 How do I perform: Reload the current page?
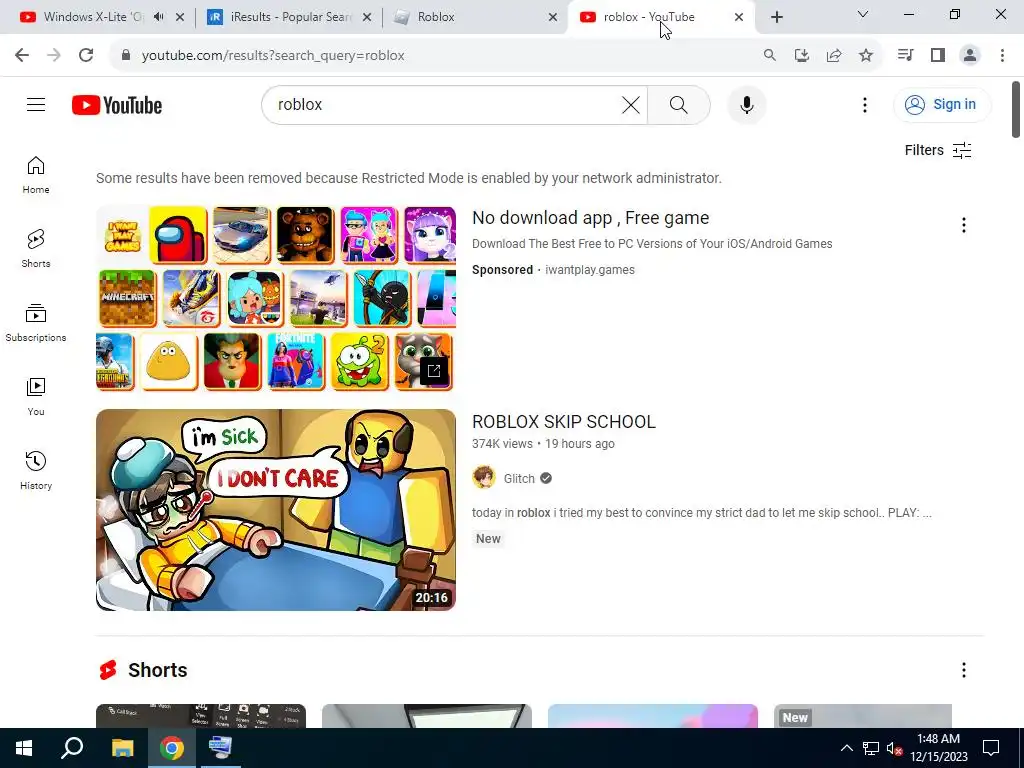pos(86,56)
